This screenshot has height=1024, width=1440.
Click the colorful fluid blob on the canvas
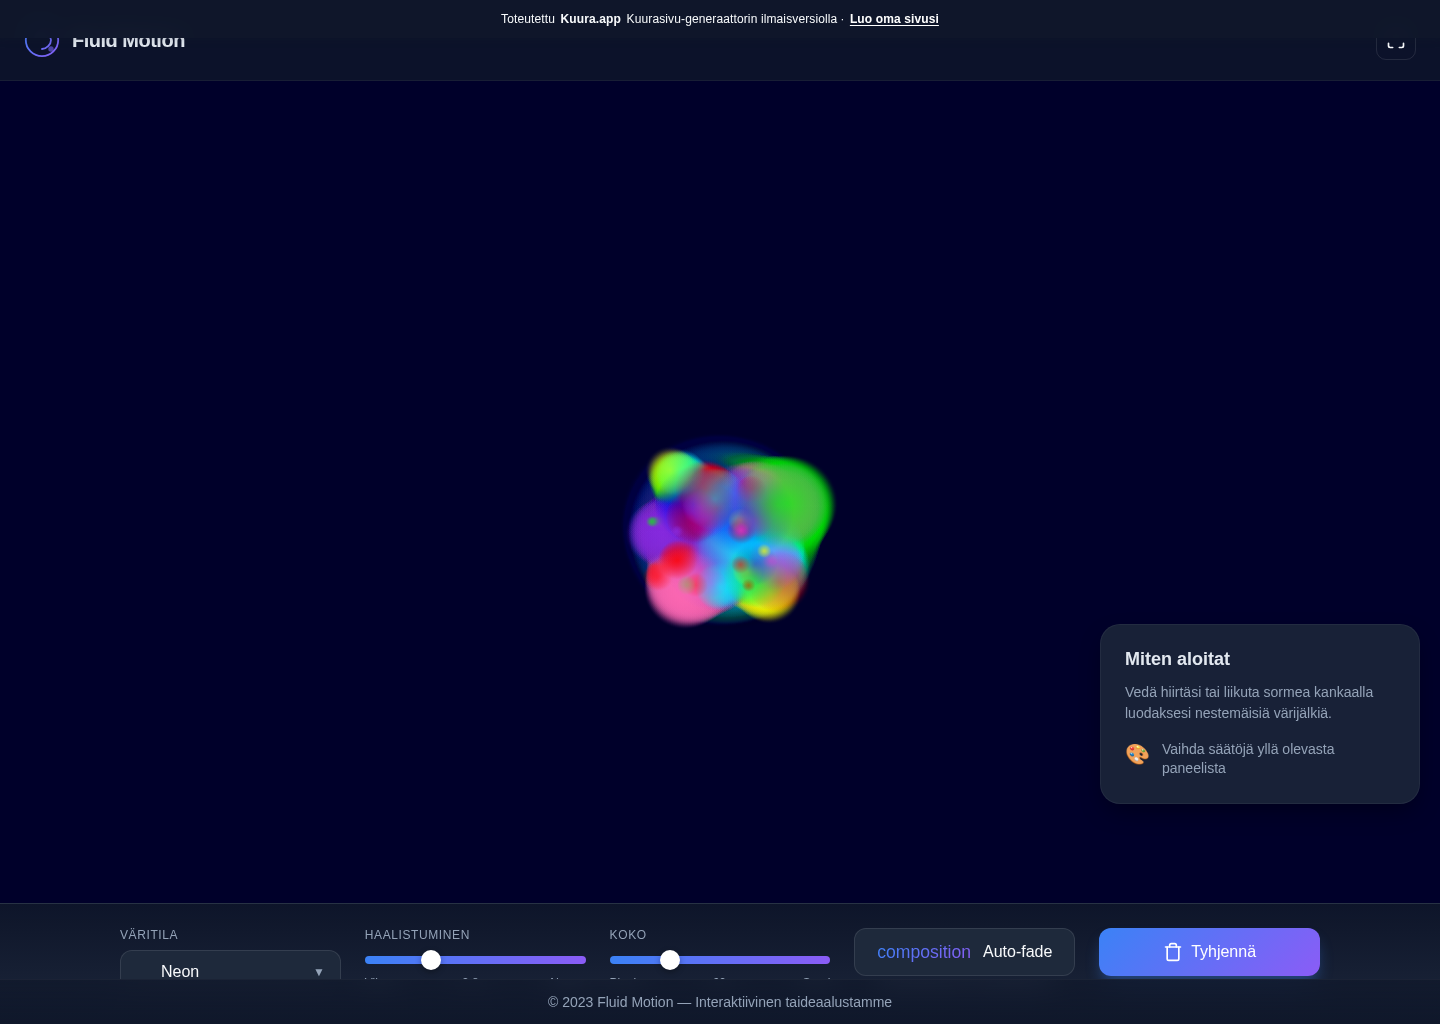730,535
